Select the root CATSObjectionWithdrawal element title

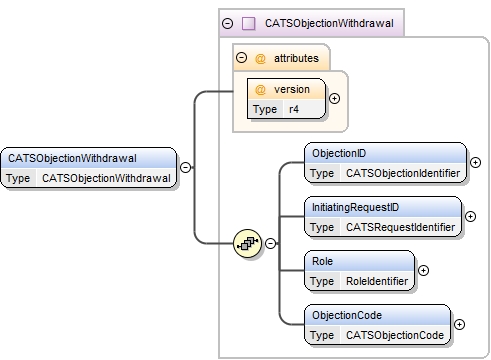pos(72,158)
